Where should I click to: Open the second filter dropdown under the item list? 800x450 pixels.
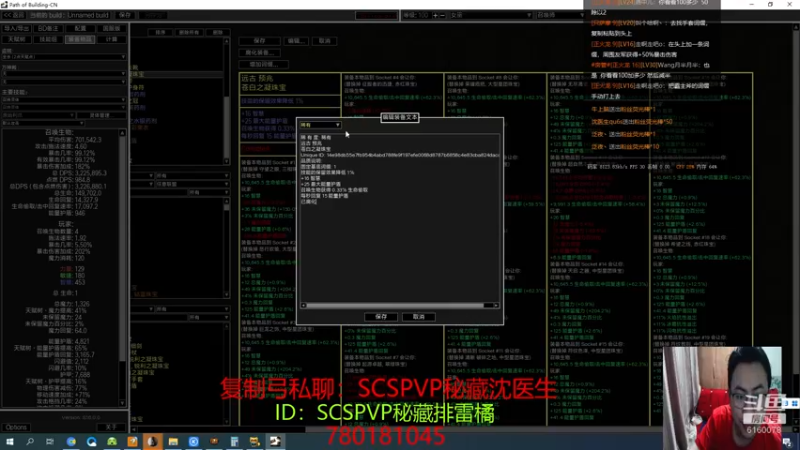(191, 184)
